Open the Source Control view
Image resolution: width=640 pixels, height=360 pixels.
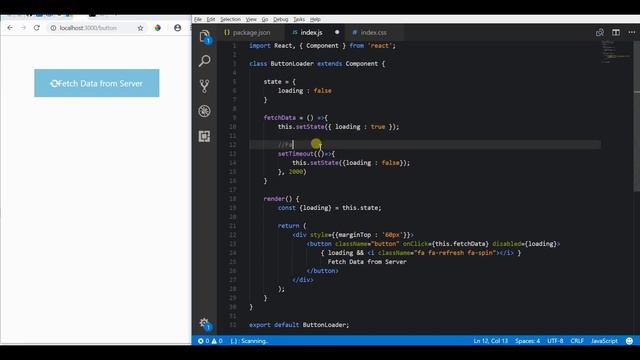coord(204,86)
